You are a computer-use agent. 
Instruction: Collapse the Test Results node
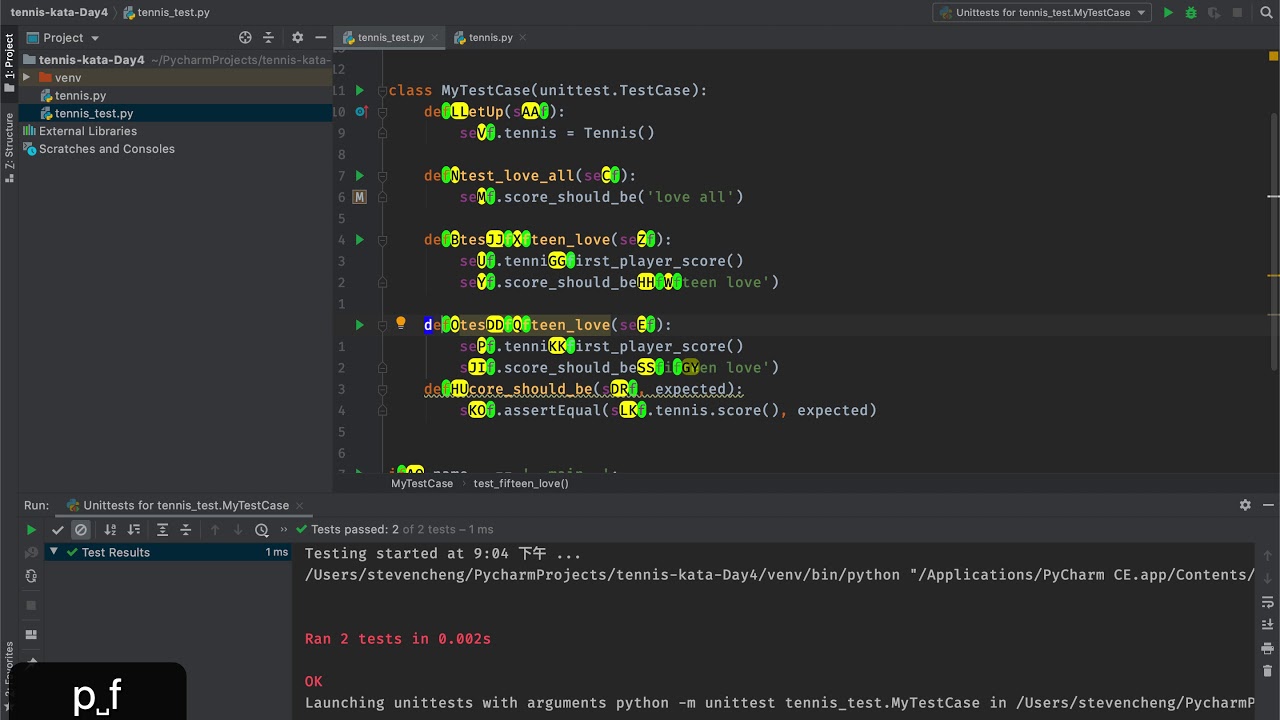(53, 552)
